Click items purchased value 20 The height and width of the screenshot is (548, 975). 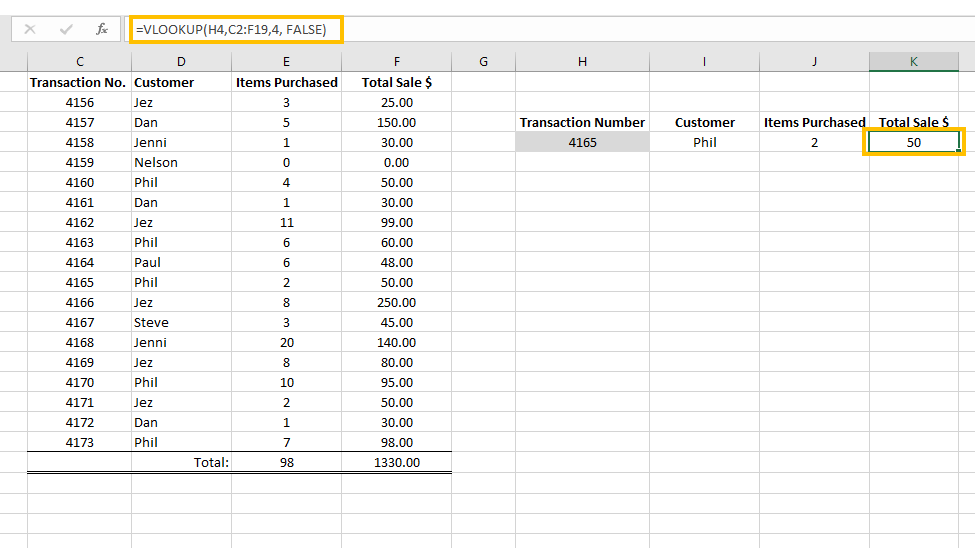[x=286, y=342]
